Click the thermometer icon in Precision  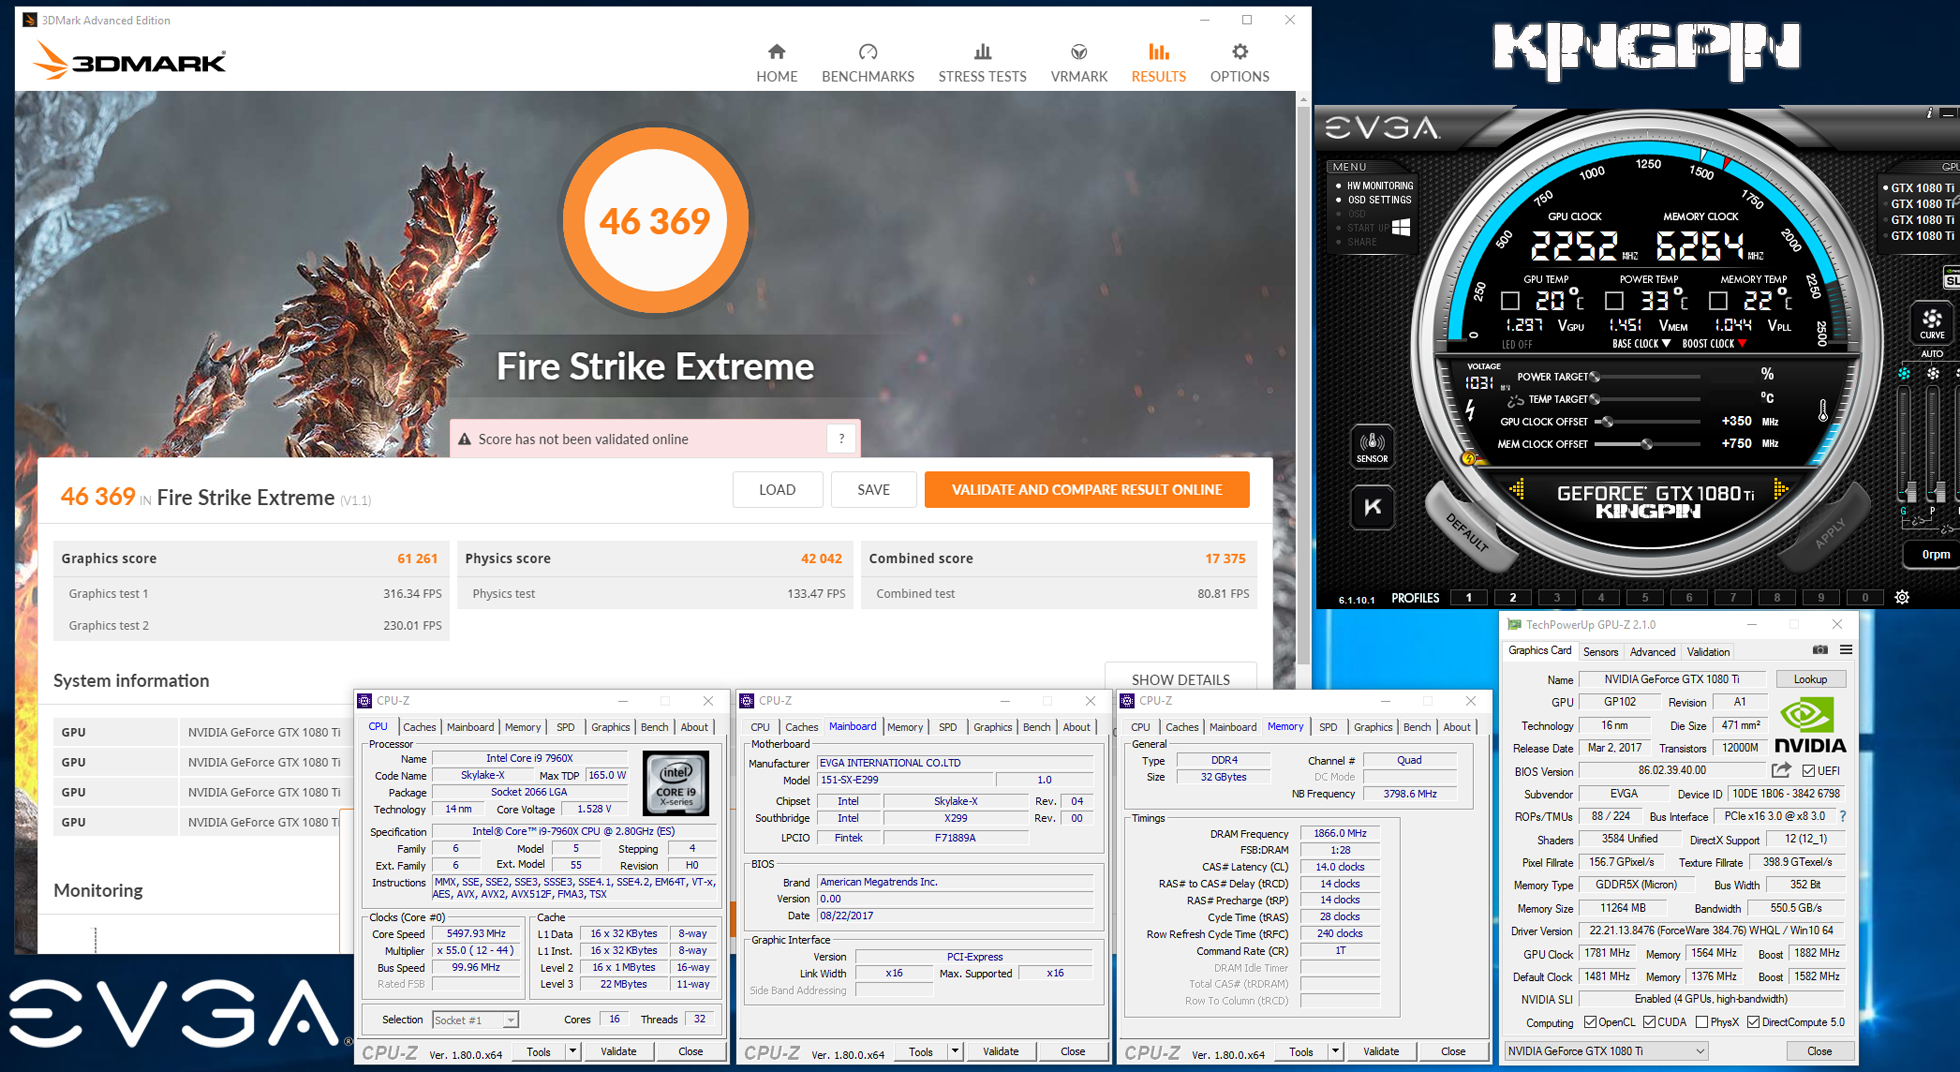[x=1823, y=410]
